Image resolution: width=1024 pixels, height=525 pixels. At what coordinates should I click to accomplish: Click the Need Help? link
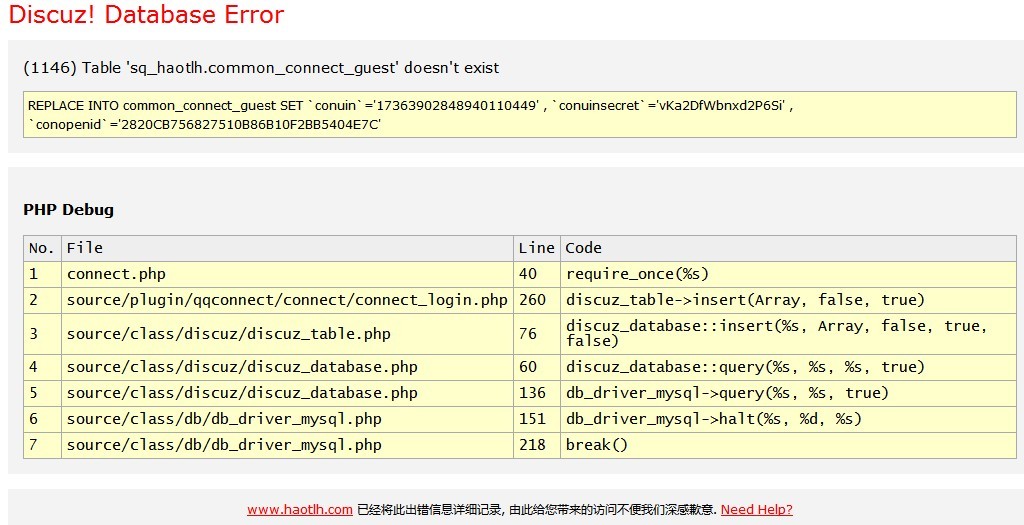coord(756,509)
